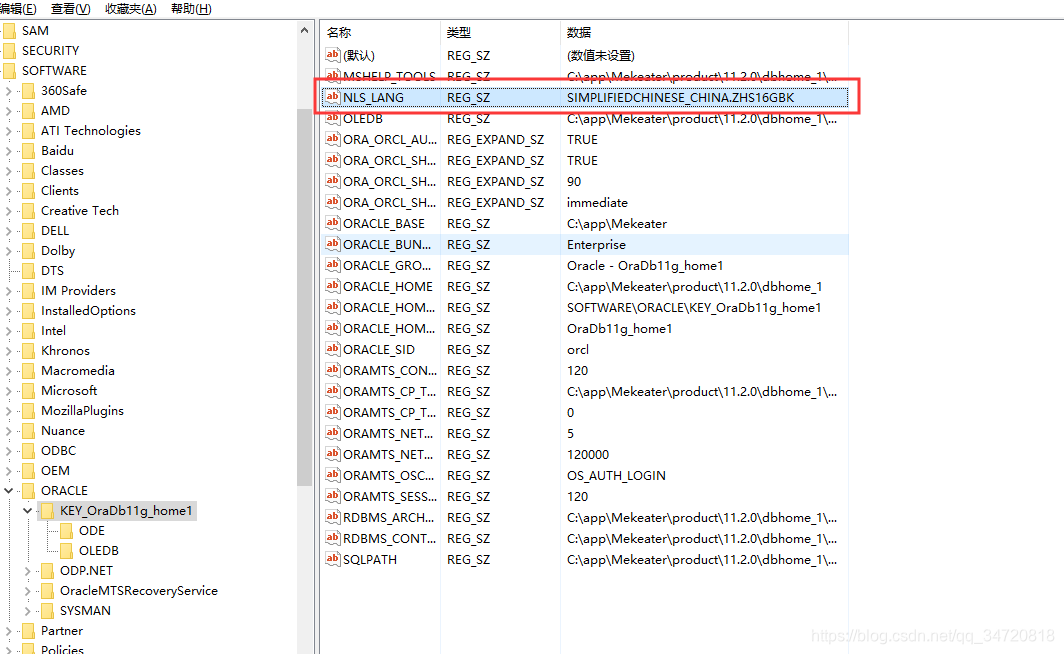The width and height of the screenshot is (1064, 654).
Task: Select the Khronos key
Action: click(x=65, y=351)
